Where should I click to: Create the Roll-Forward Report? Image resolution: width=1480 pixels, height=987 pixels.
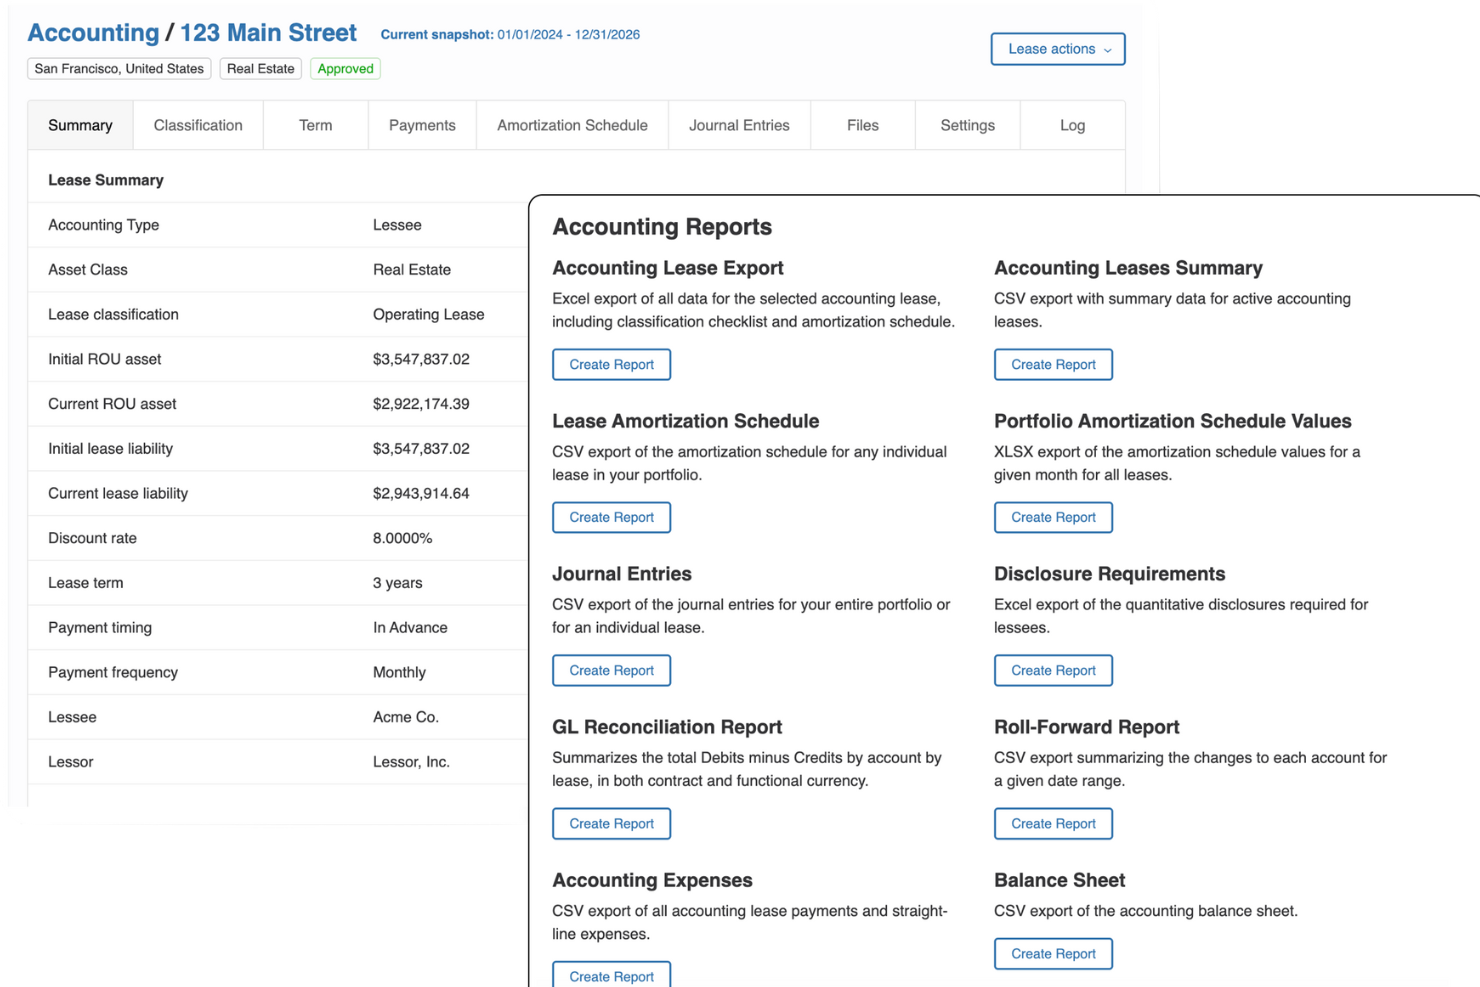1053,824
